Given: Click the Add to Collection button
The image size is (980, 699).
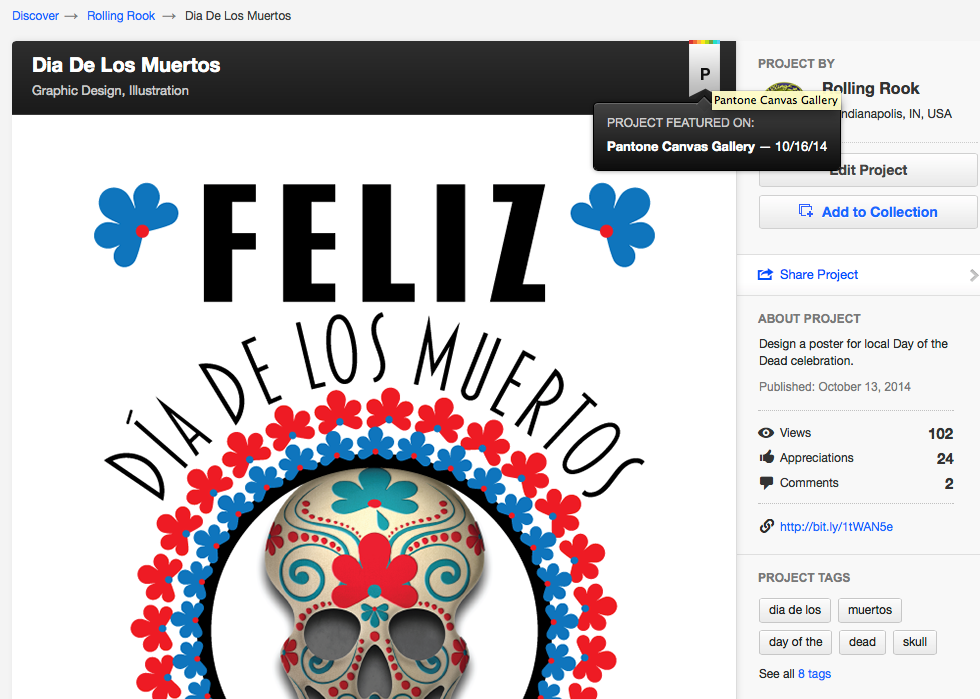Looking at the screenshot, I should 868,212.
